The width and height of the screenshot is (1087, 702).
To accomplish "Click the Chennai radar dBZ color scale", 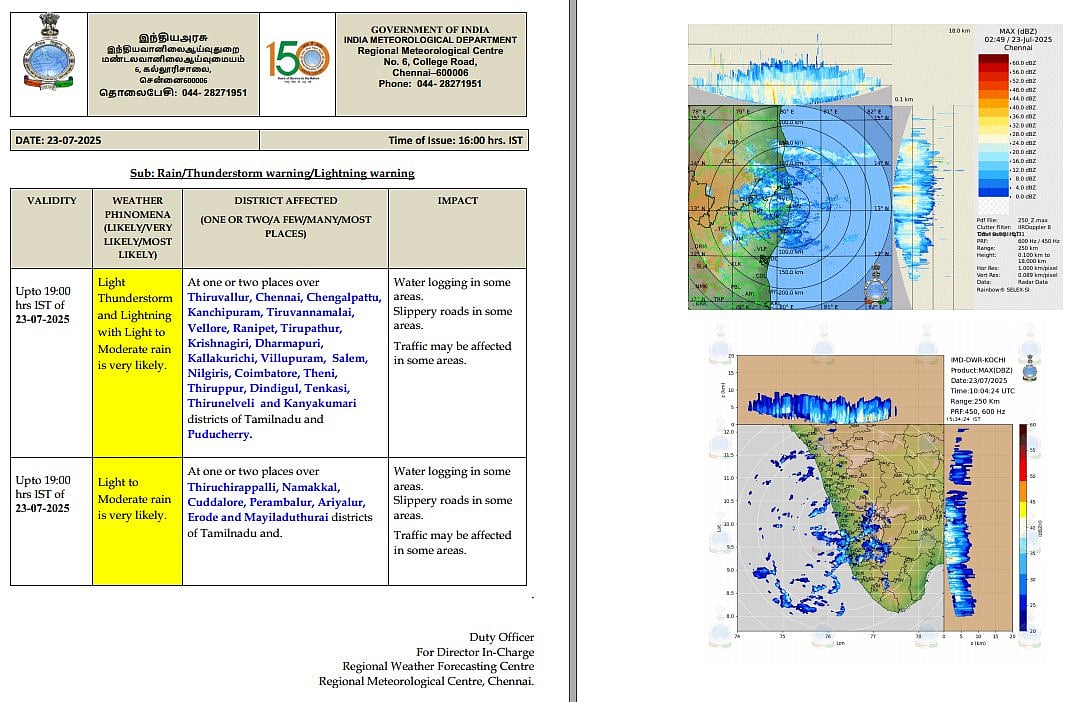I will click(x=993, y=128).
